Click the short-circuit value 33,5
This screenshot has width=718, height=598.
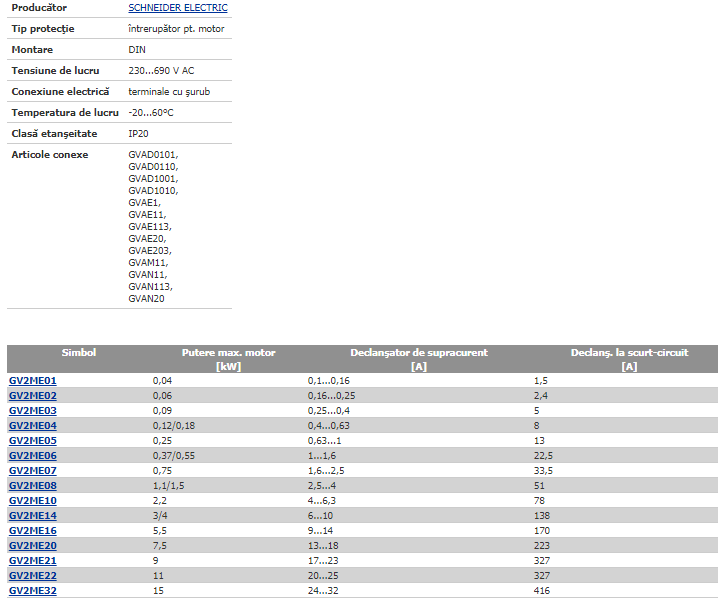543,471
